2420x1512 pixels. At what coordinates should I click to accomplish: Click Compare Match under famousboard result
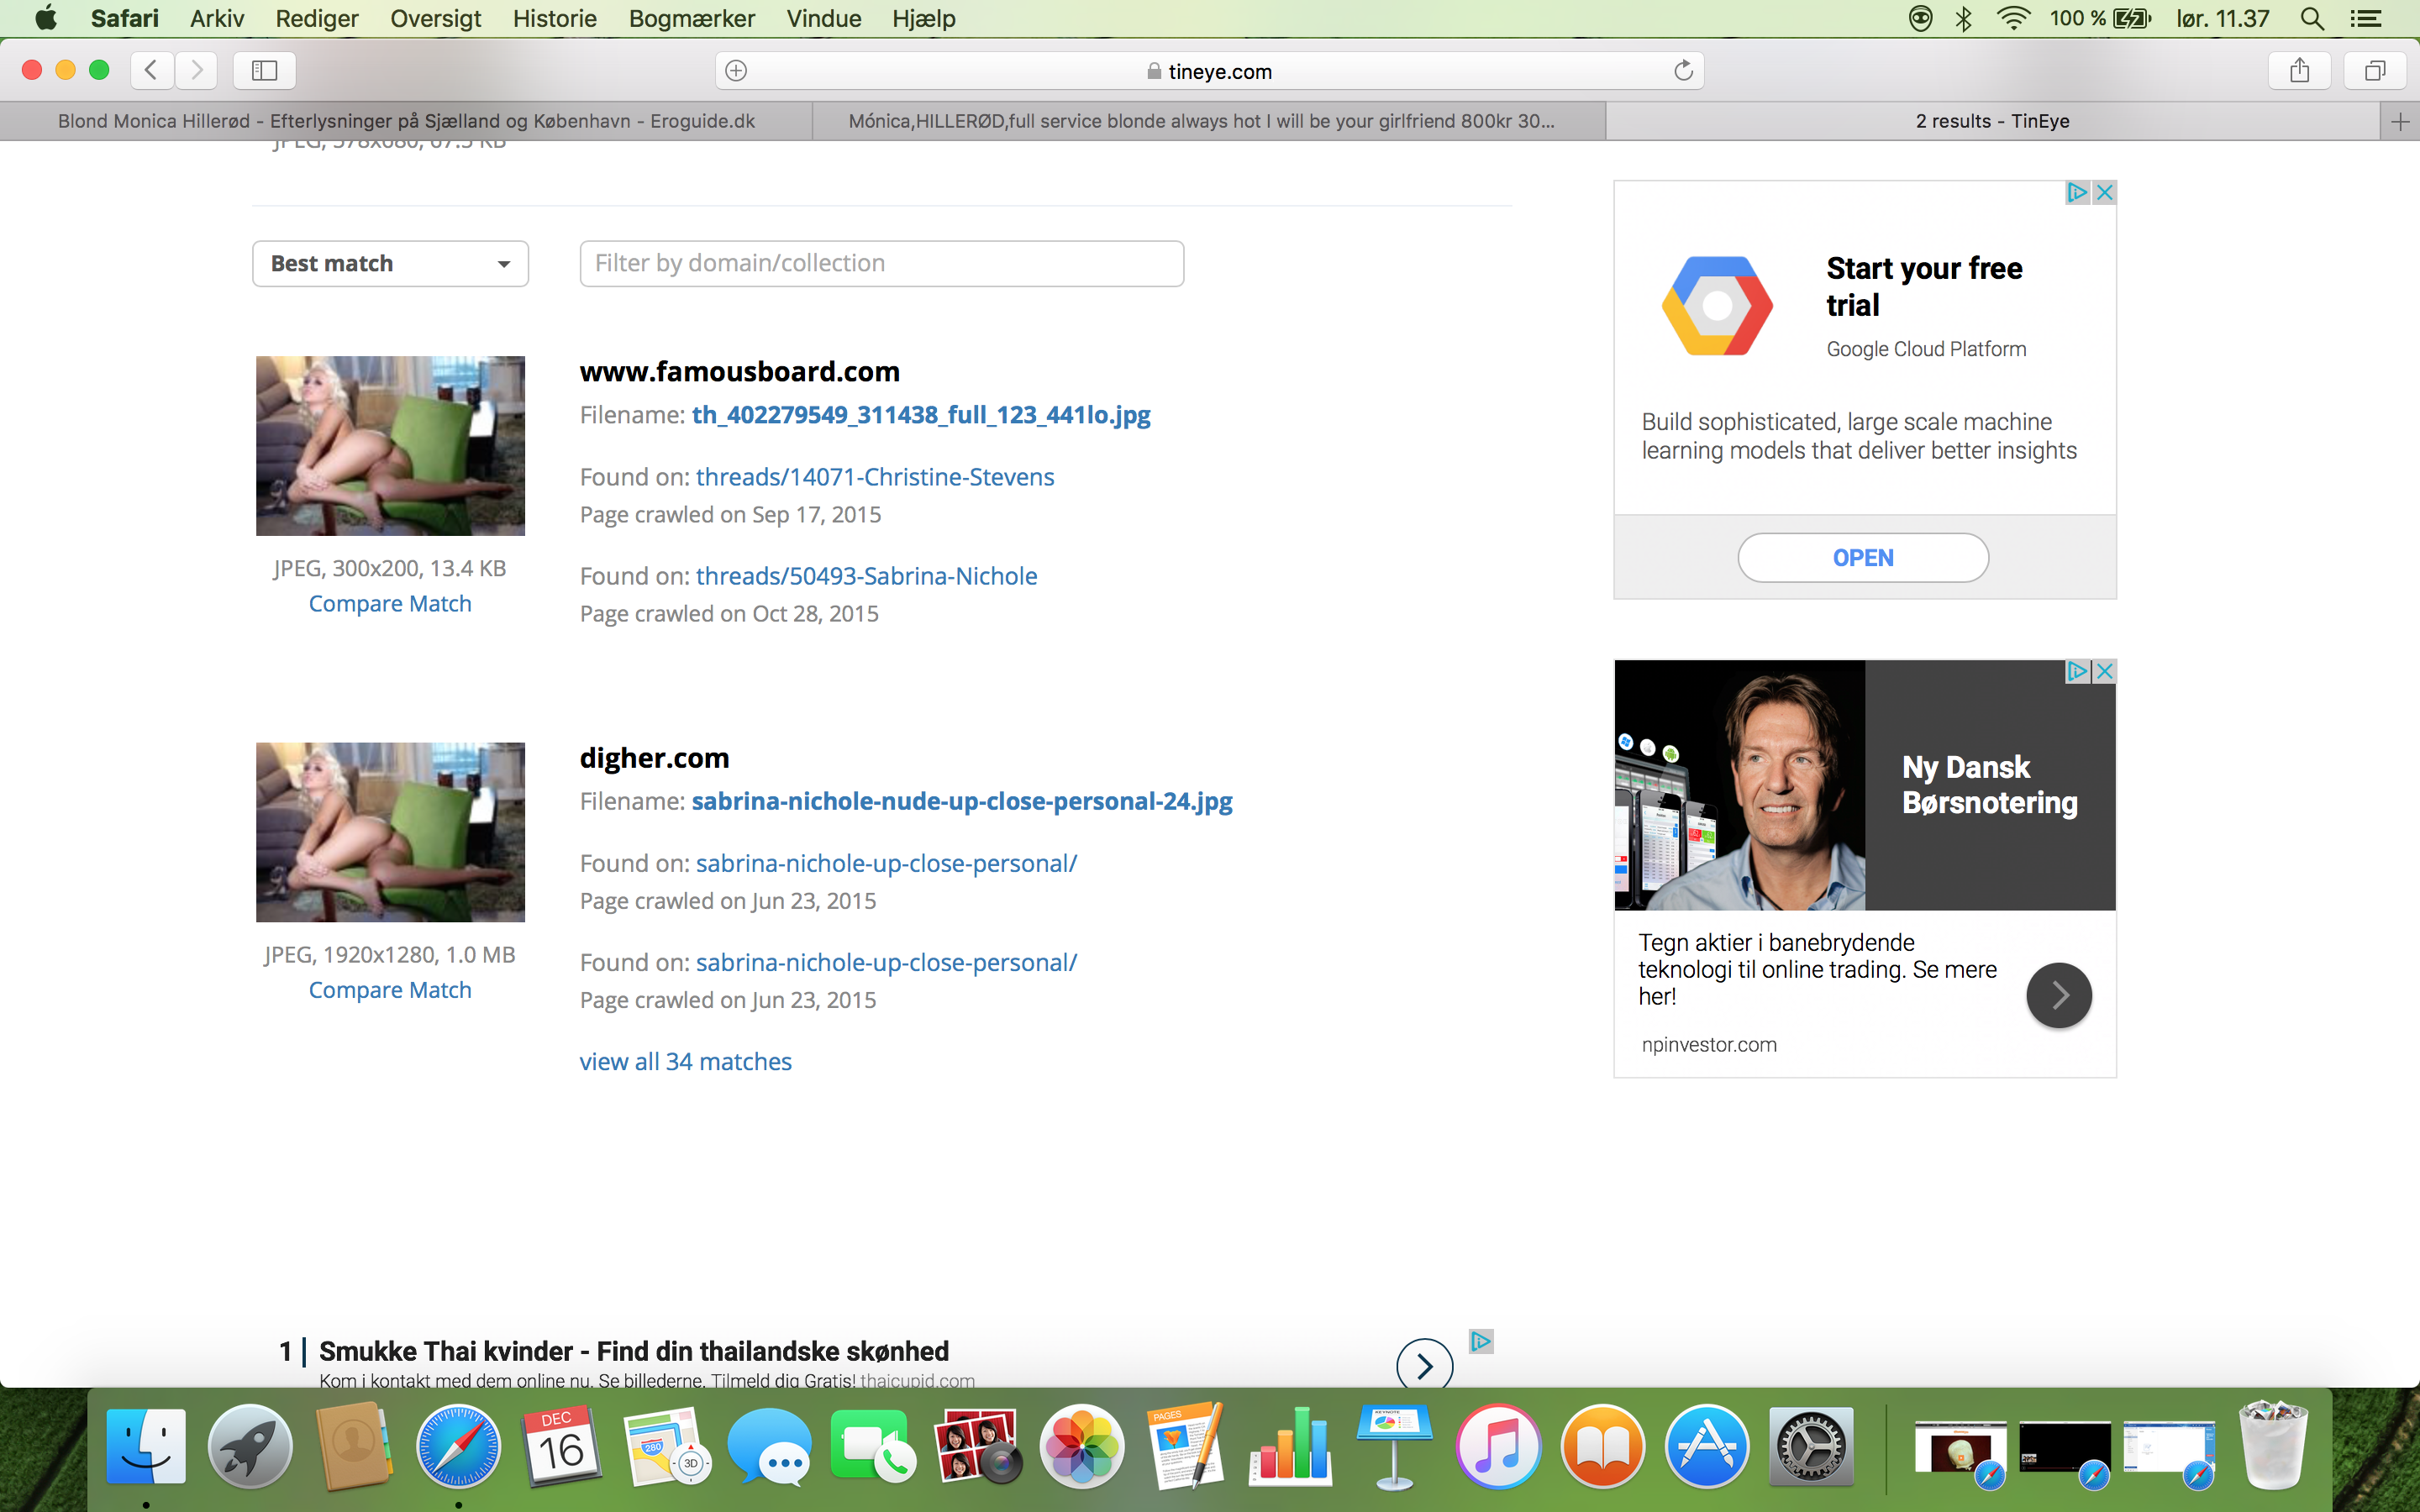tap(390, 604)
